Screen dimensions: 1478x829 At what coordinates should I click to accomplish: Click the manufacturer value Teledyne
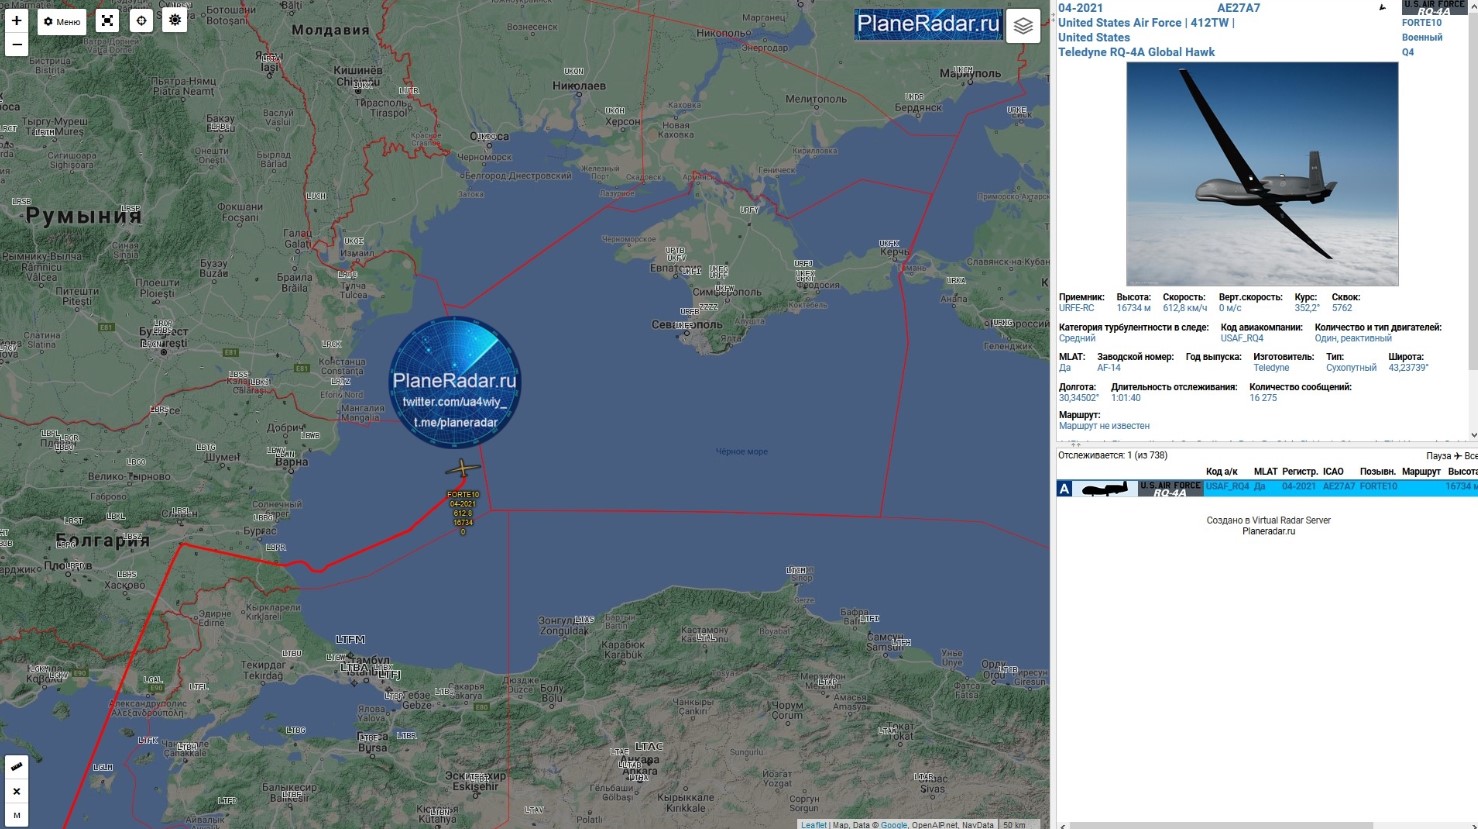coord(1271,368)
